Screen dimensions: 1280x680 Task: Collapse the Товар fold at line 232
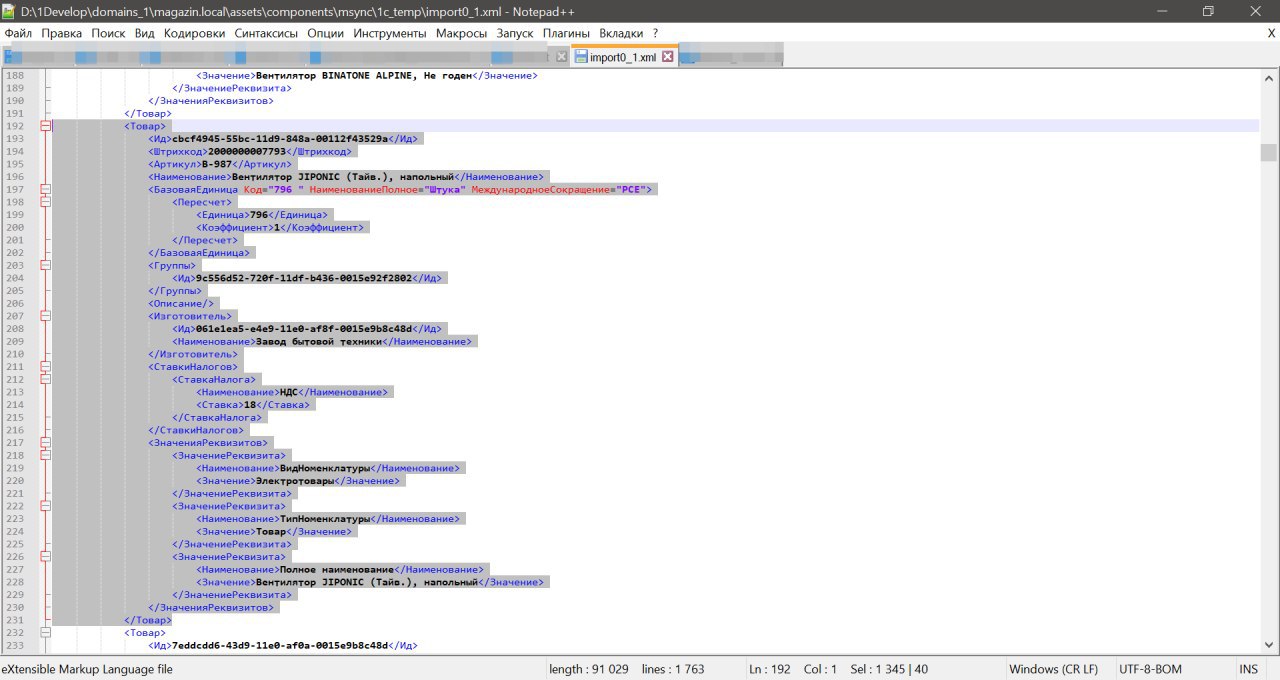pos(45,633)
